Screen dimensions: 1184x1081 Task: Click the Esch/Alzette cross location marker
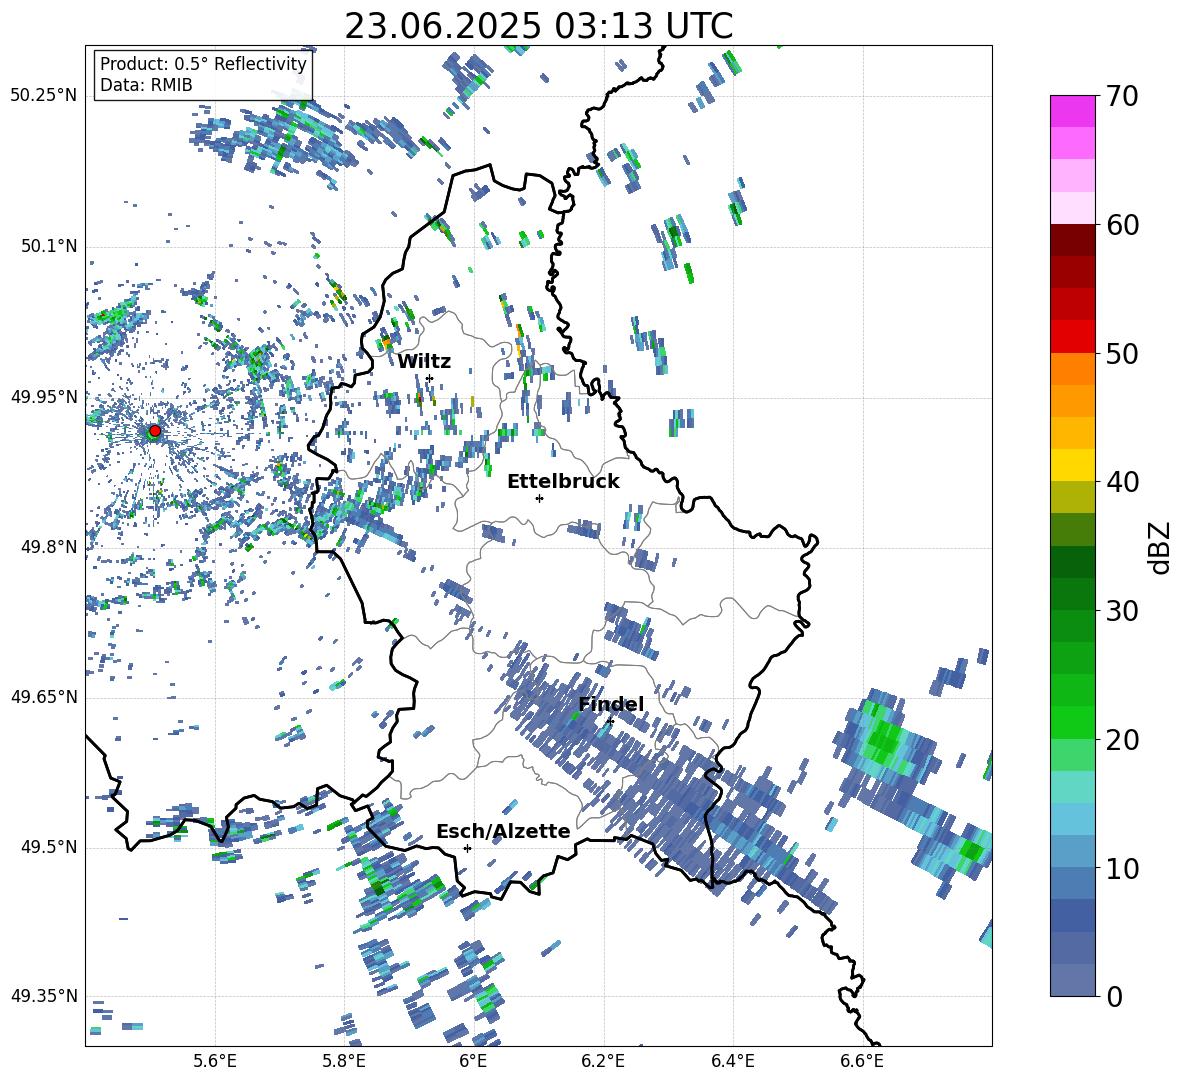click(x=467, y=848)
